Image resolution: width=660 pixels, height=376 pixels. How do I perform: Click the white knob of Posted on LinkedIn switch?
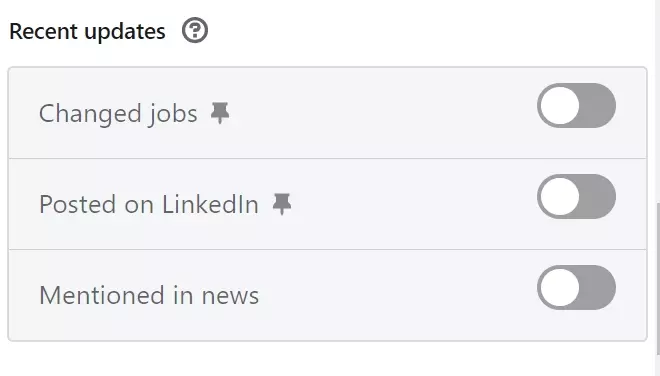(560, 197)
